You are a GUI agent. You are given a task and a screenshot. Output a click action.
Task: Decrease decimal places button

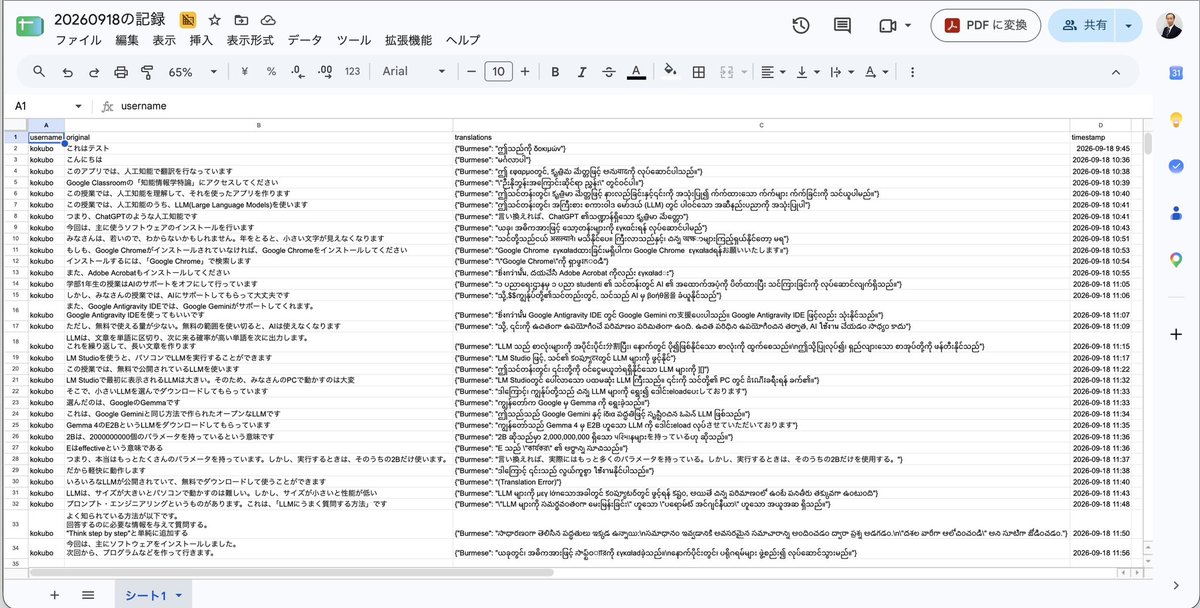pos(298,71)
